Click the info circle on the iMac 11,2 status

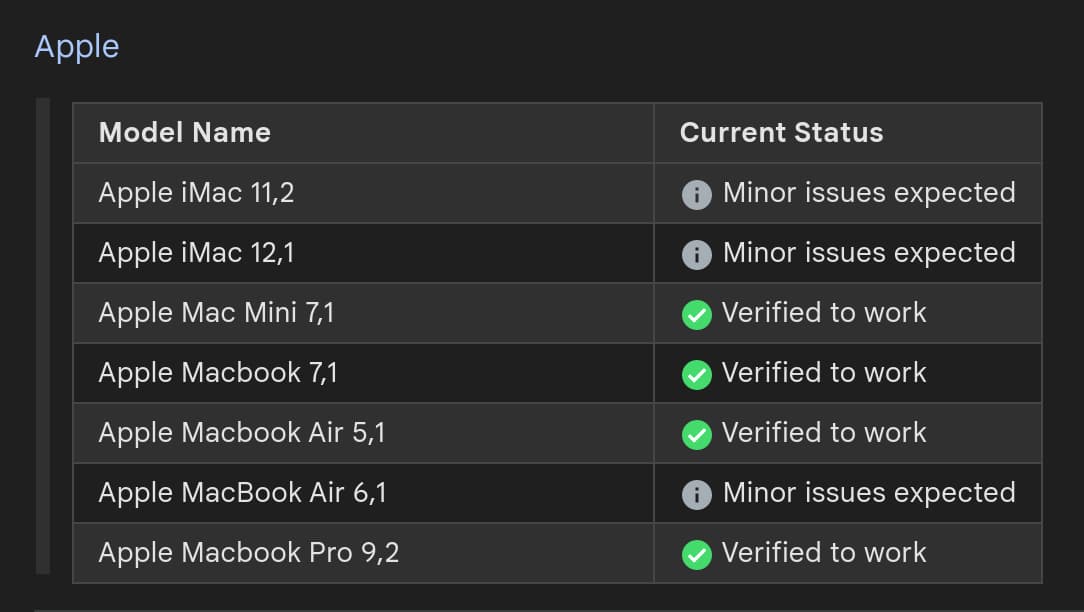pos(696,194)
